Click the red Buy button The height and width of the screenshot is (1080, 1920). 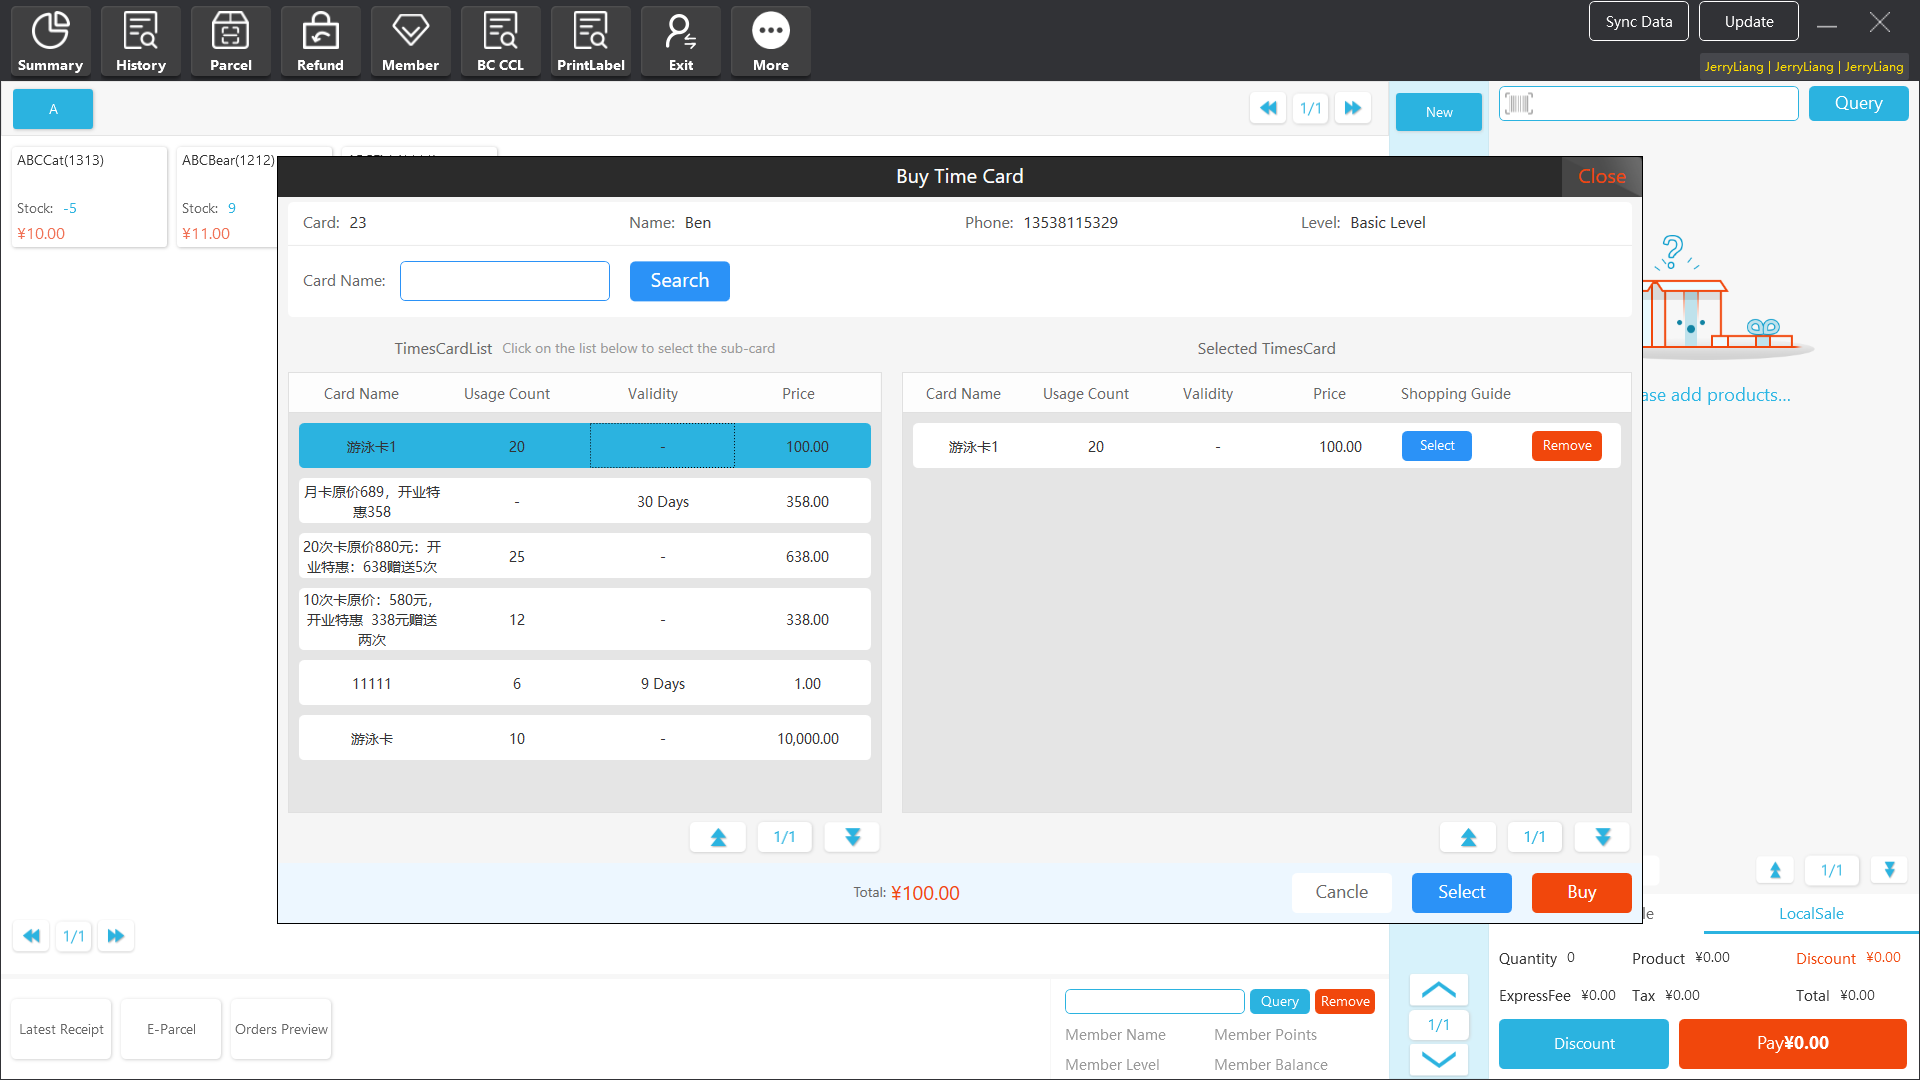[1581, 892]
